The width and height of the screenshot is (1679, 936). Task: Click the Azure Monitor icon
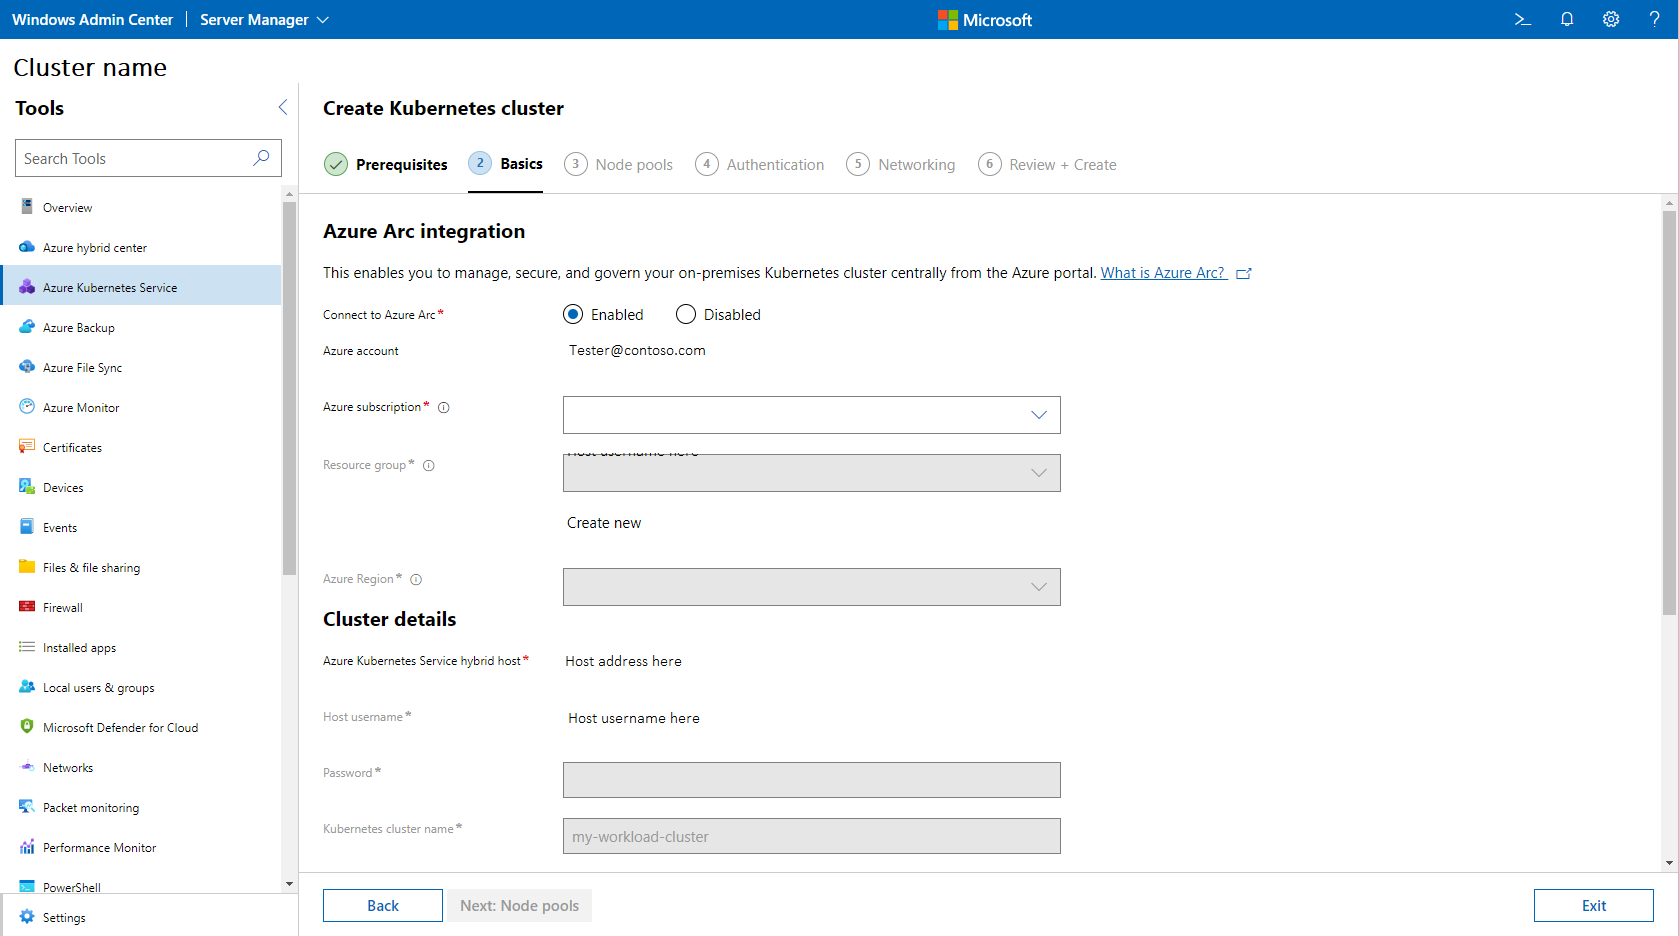pos(27,407)
